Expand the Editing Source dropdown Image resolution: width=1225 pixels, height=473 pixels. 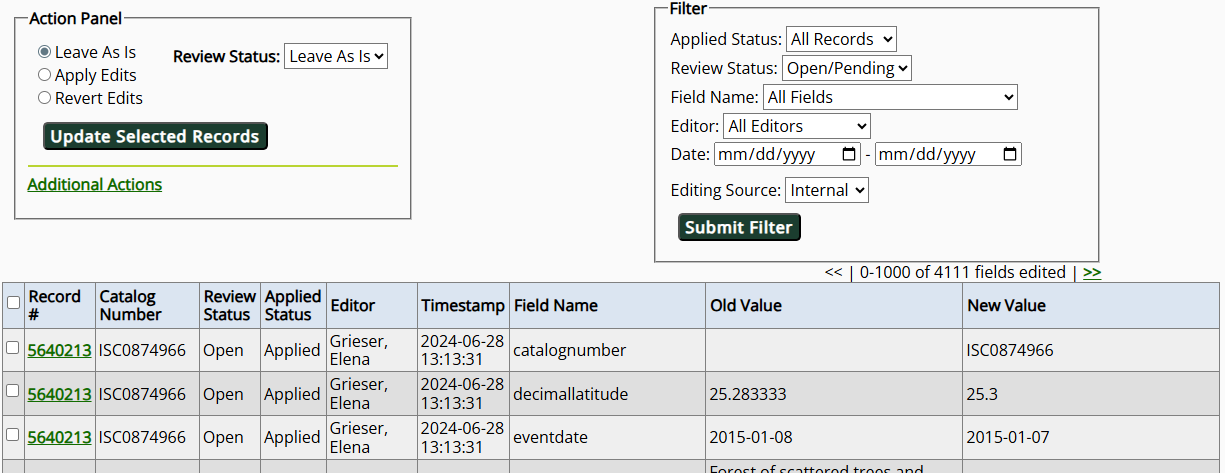point(827,190)
